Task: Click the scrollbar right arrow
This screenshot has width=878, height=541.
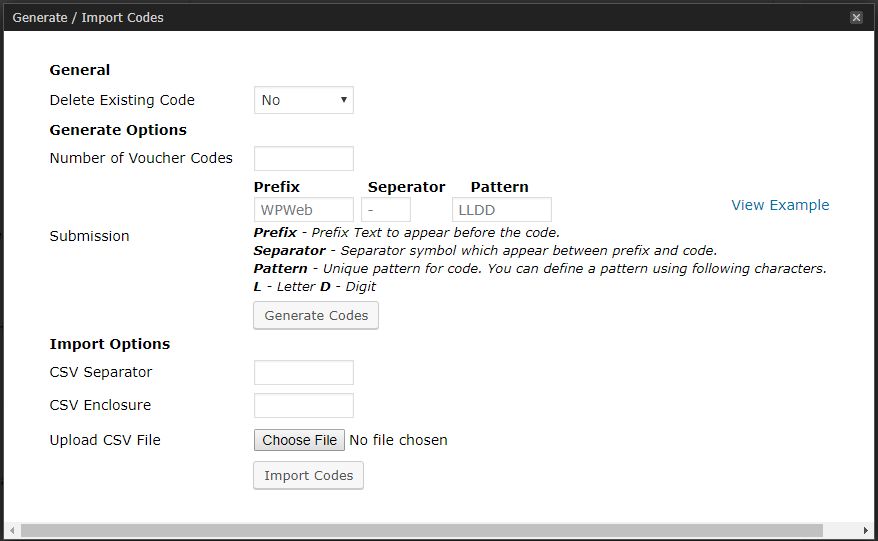Action: point(866,530)
